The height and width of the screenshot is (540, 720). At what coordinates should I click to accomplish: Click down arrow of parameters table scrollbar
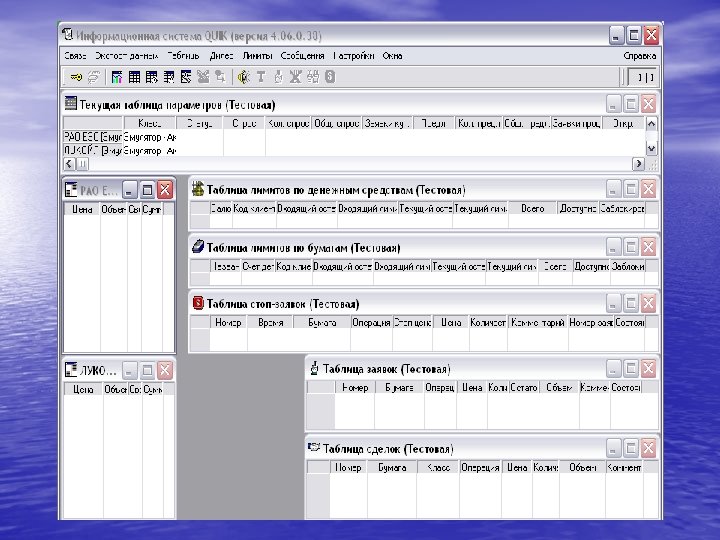coord(651,148)
